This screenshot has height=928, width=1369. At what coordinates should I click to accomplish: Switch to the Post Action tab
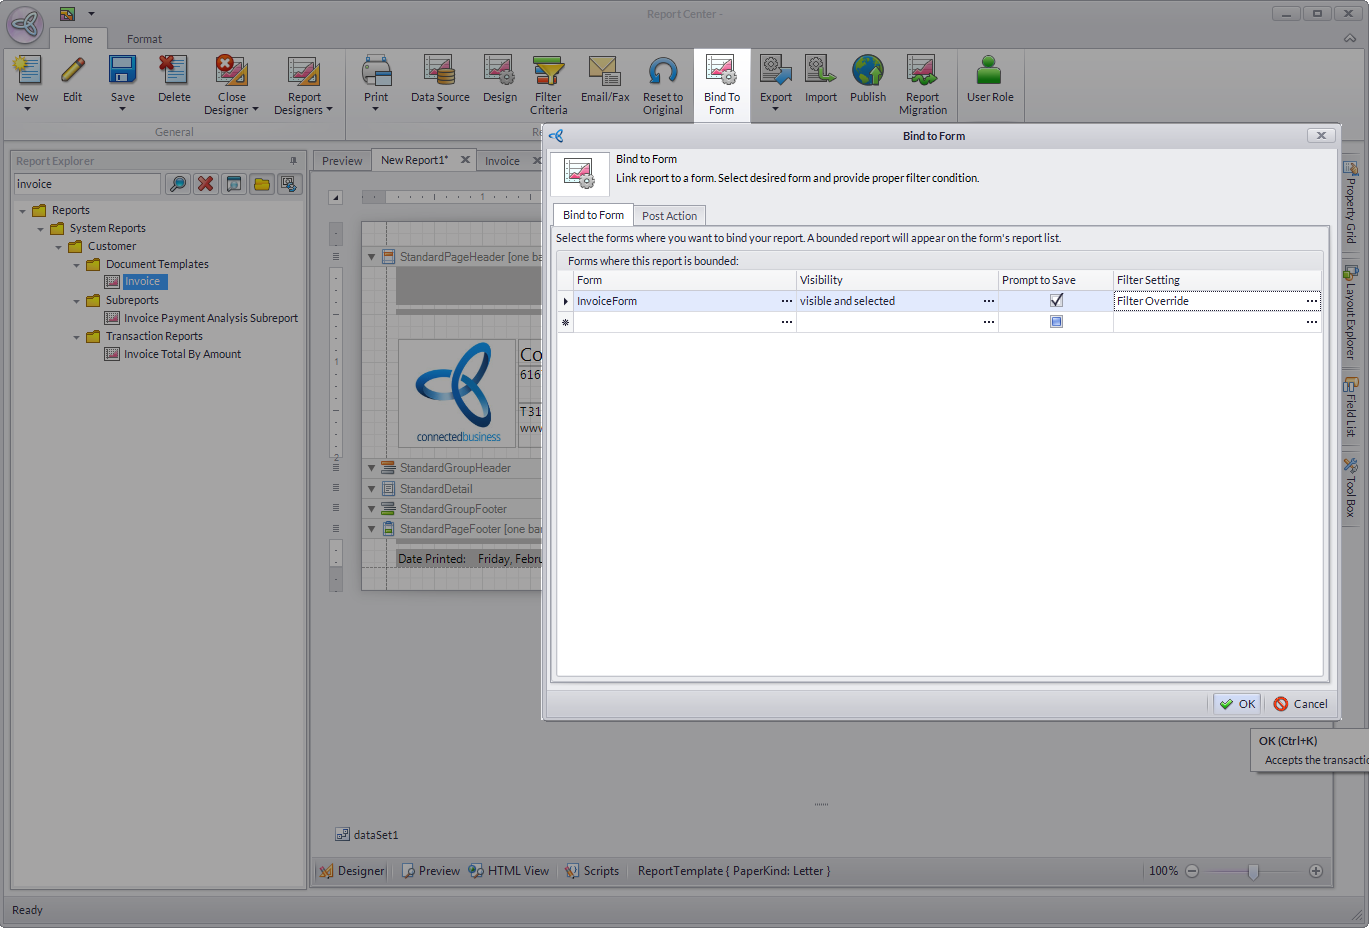(669, 216)
